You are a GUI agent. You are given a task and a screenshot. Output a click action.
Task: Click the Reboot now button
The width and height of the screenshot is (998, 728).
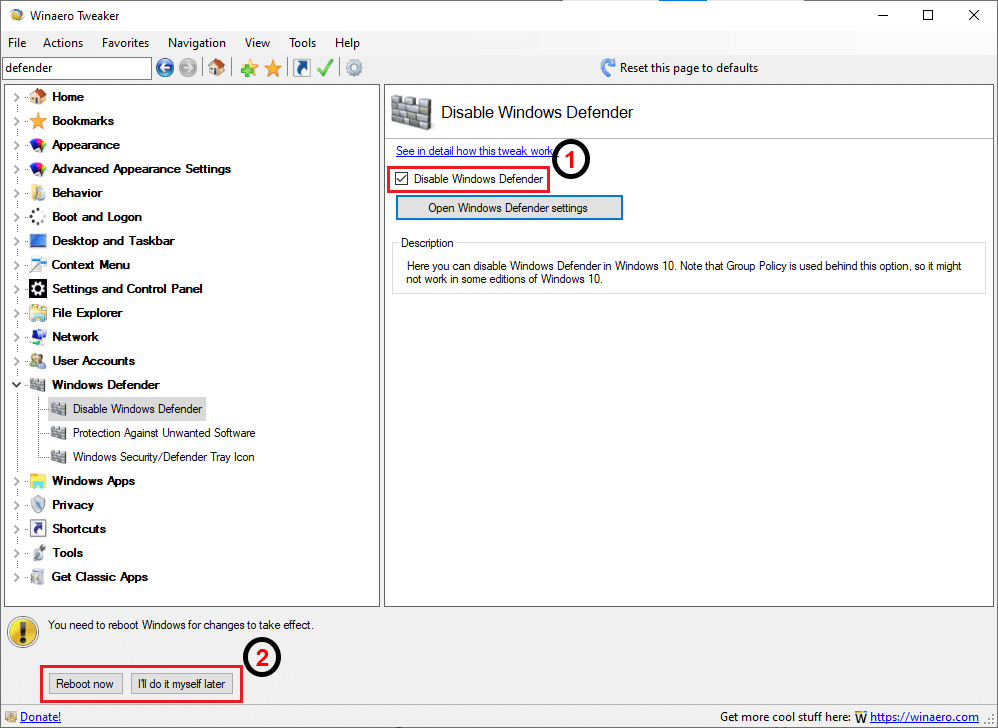[85, 683]
